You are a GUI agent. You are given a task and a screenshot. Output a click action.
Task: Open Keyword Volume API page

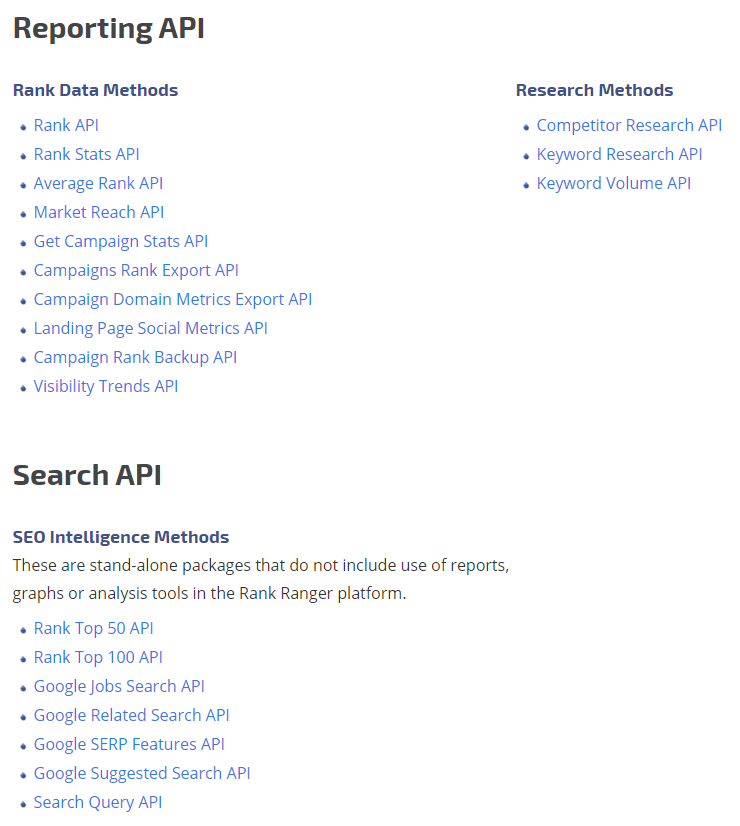point(614,183)
